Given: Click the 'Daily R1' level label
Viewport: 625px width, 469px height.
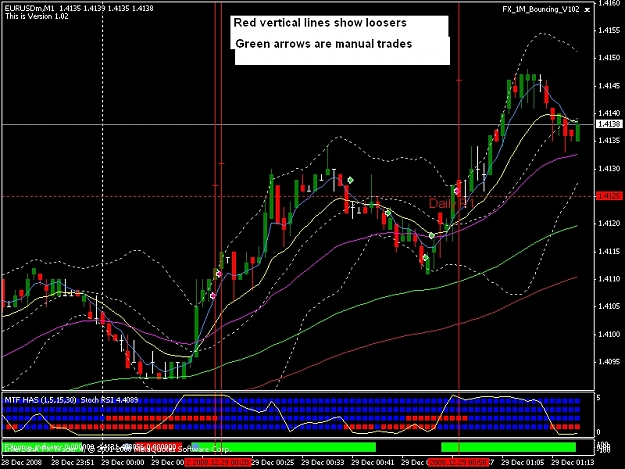Looking at the screenshot, I should [451, 204].
